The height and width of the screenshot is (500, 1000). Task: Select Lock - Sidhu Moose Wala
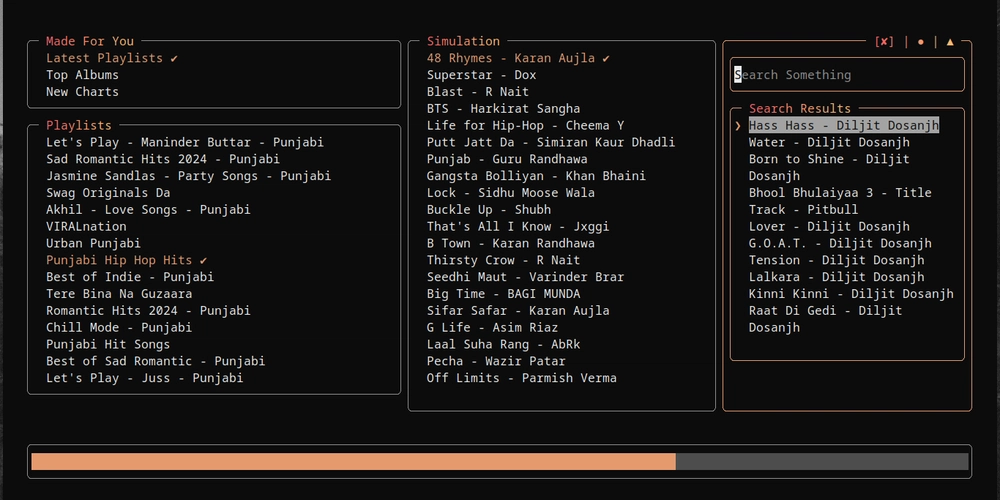511,193
